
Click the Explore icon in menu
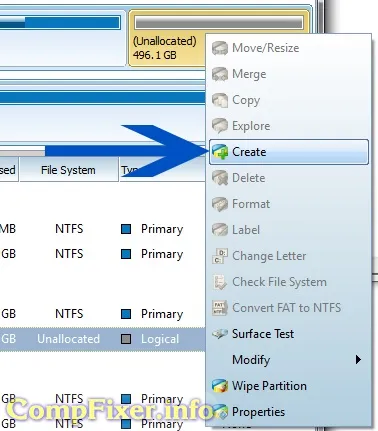click(x=220, y=126)
